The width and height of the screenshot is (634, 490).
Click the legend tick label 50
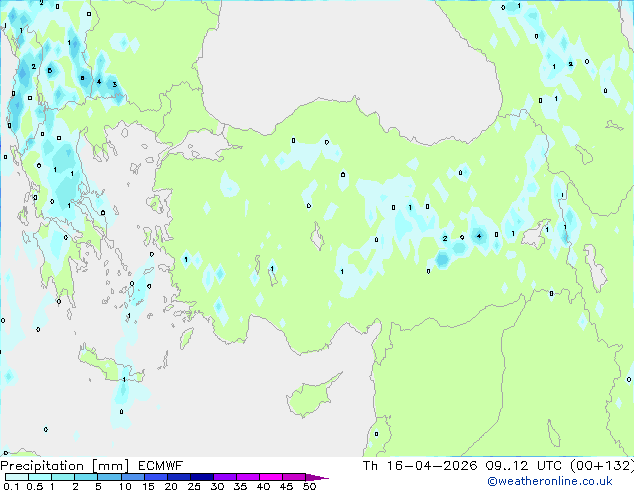point(310,487)
